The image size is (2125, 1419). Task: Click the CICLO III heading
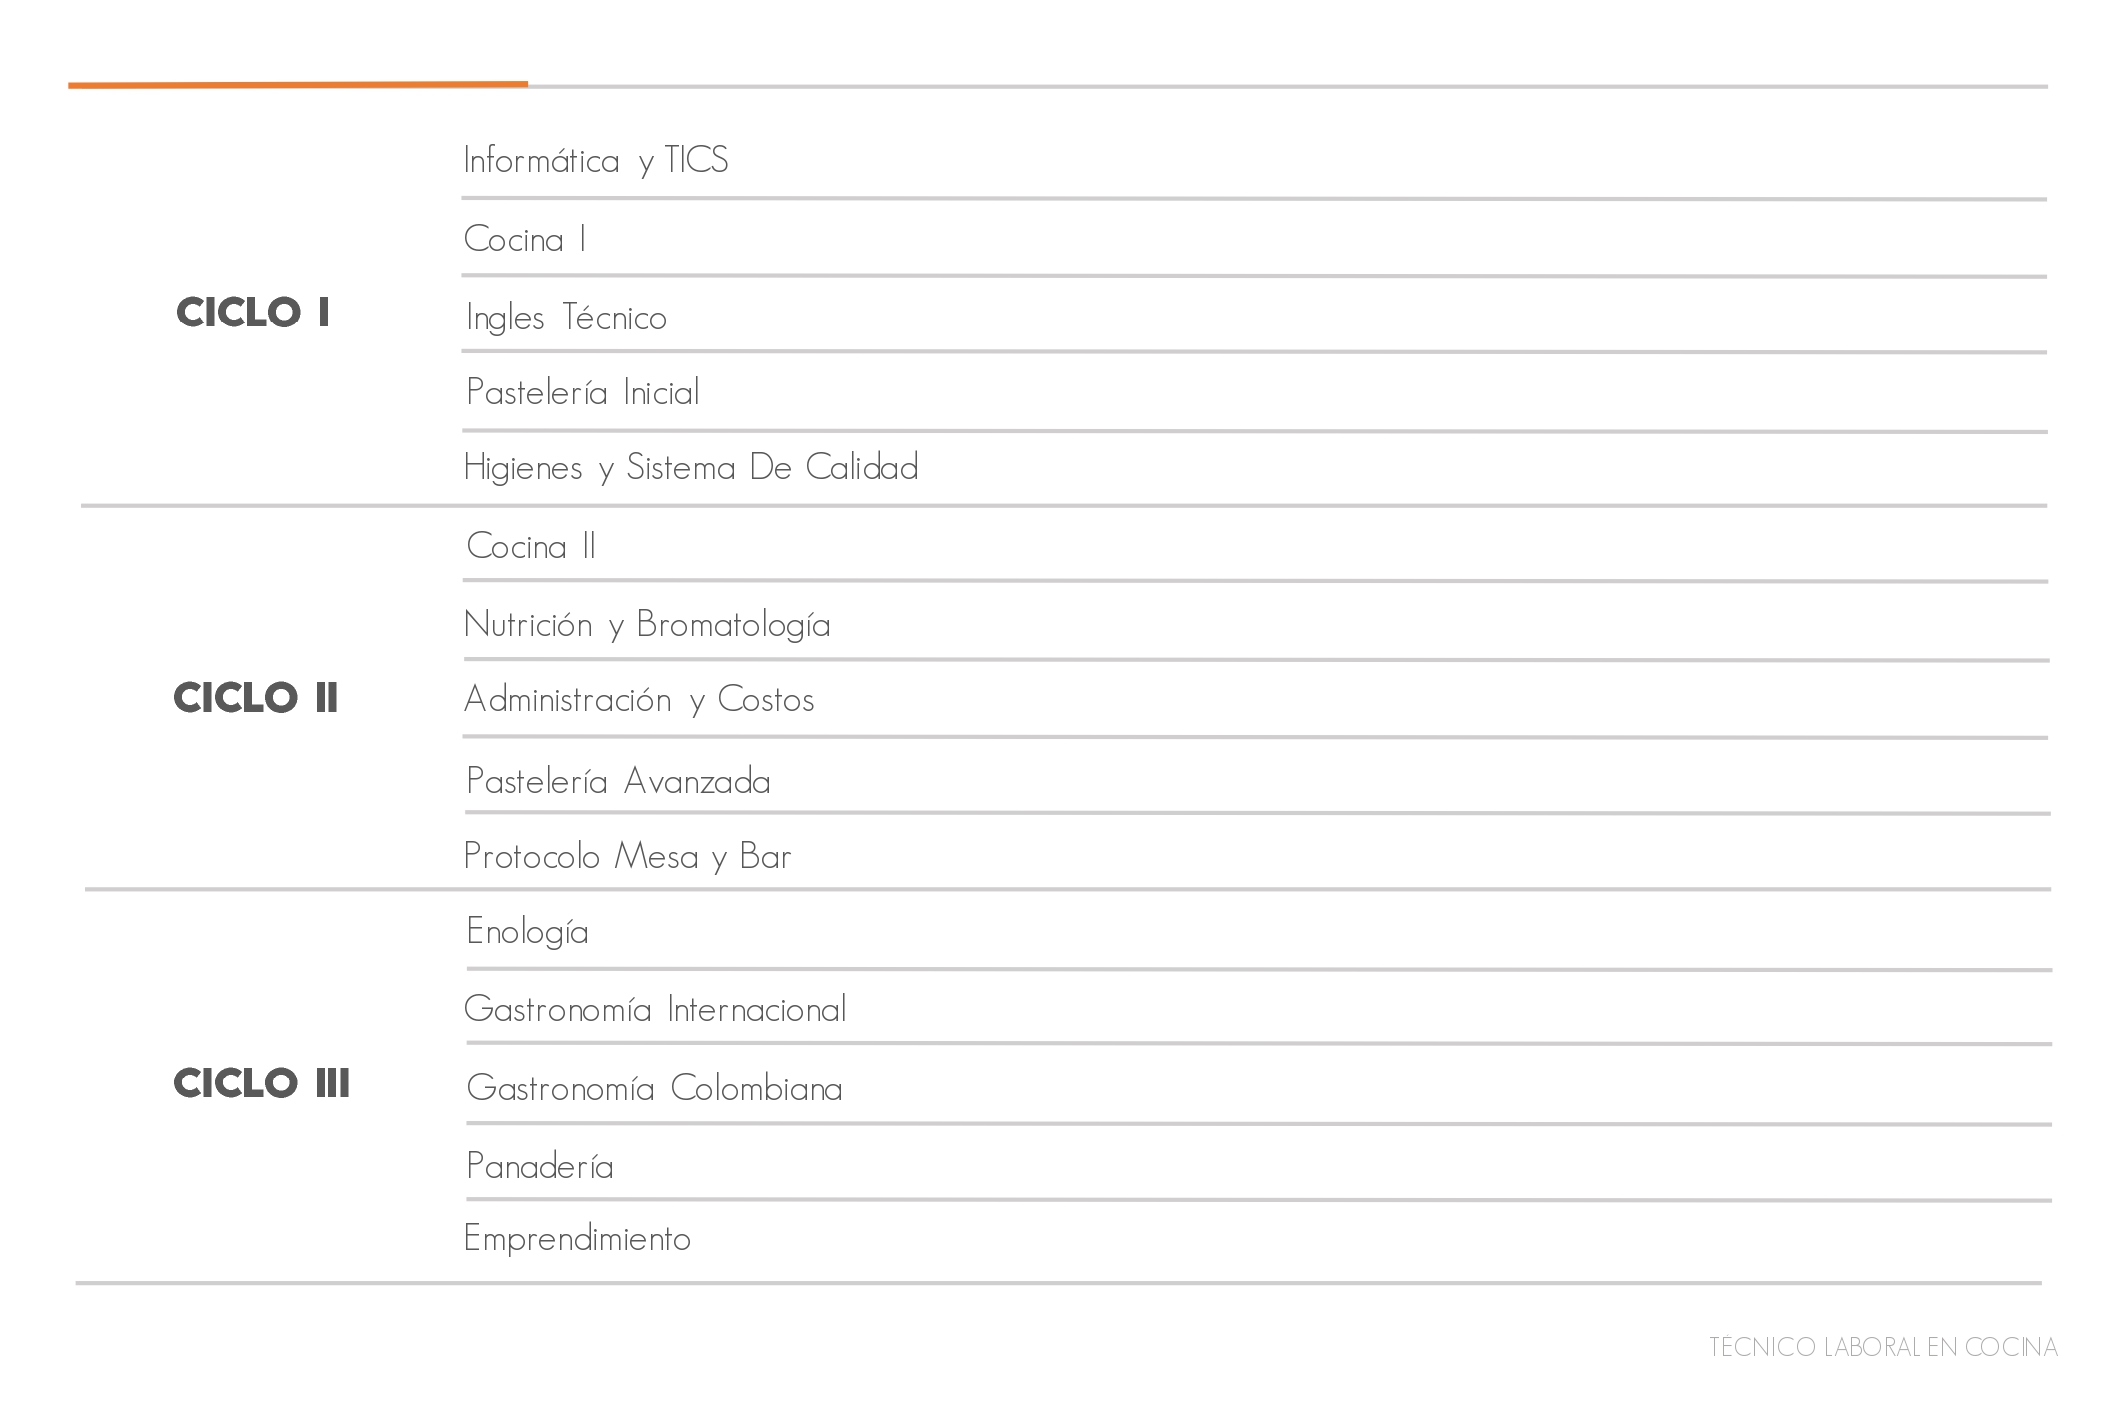tap(262, 1083)
